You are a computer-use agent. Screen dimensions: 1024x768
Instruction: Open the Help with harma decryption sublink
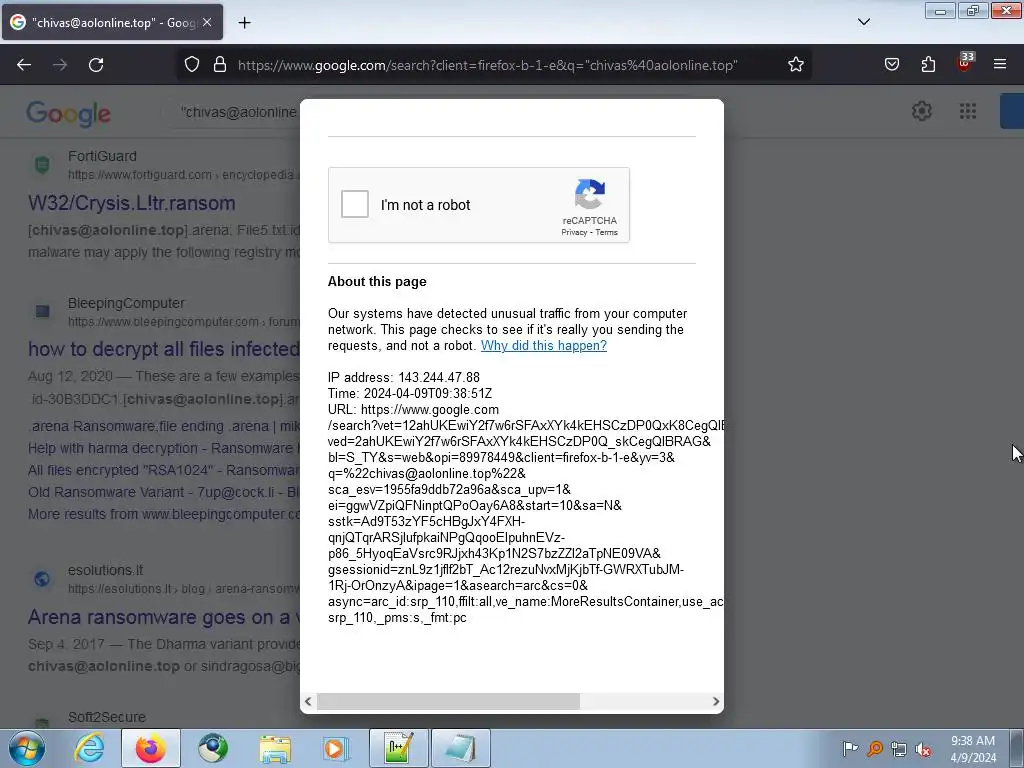[164, 448]
